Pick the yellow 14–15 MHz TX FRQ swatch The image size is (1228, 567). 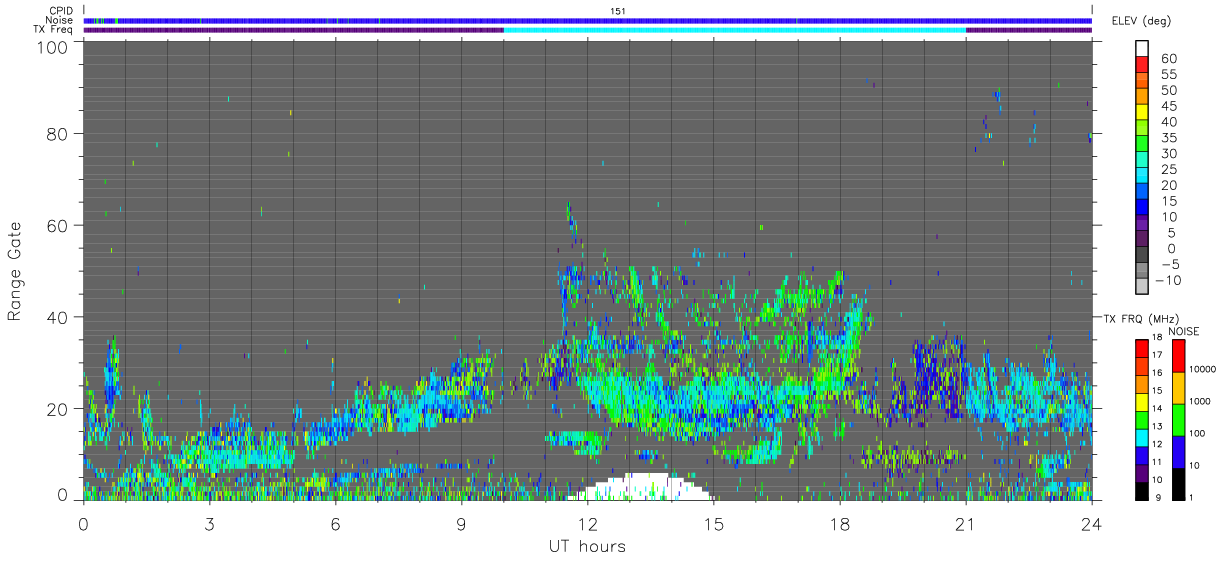tap(1142, 401)
